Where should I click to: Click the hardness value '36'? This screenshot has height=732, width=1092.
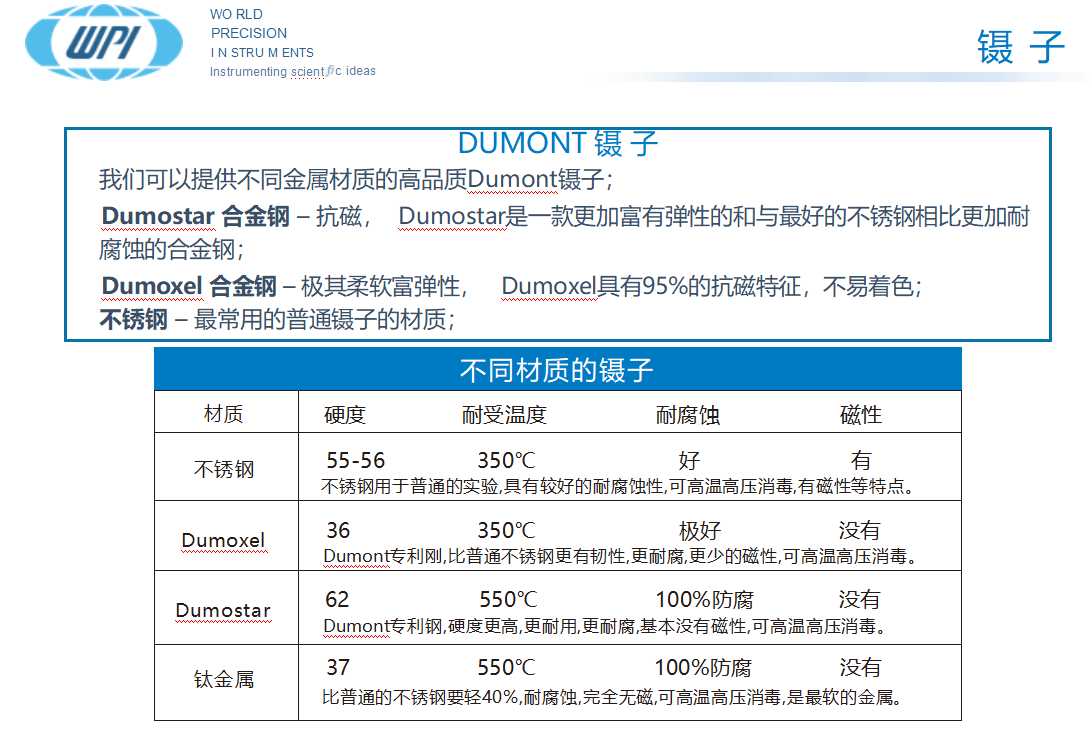click(x=338, y=531)
